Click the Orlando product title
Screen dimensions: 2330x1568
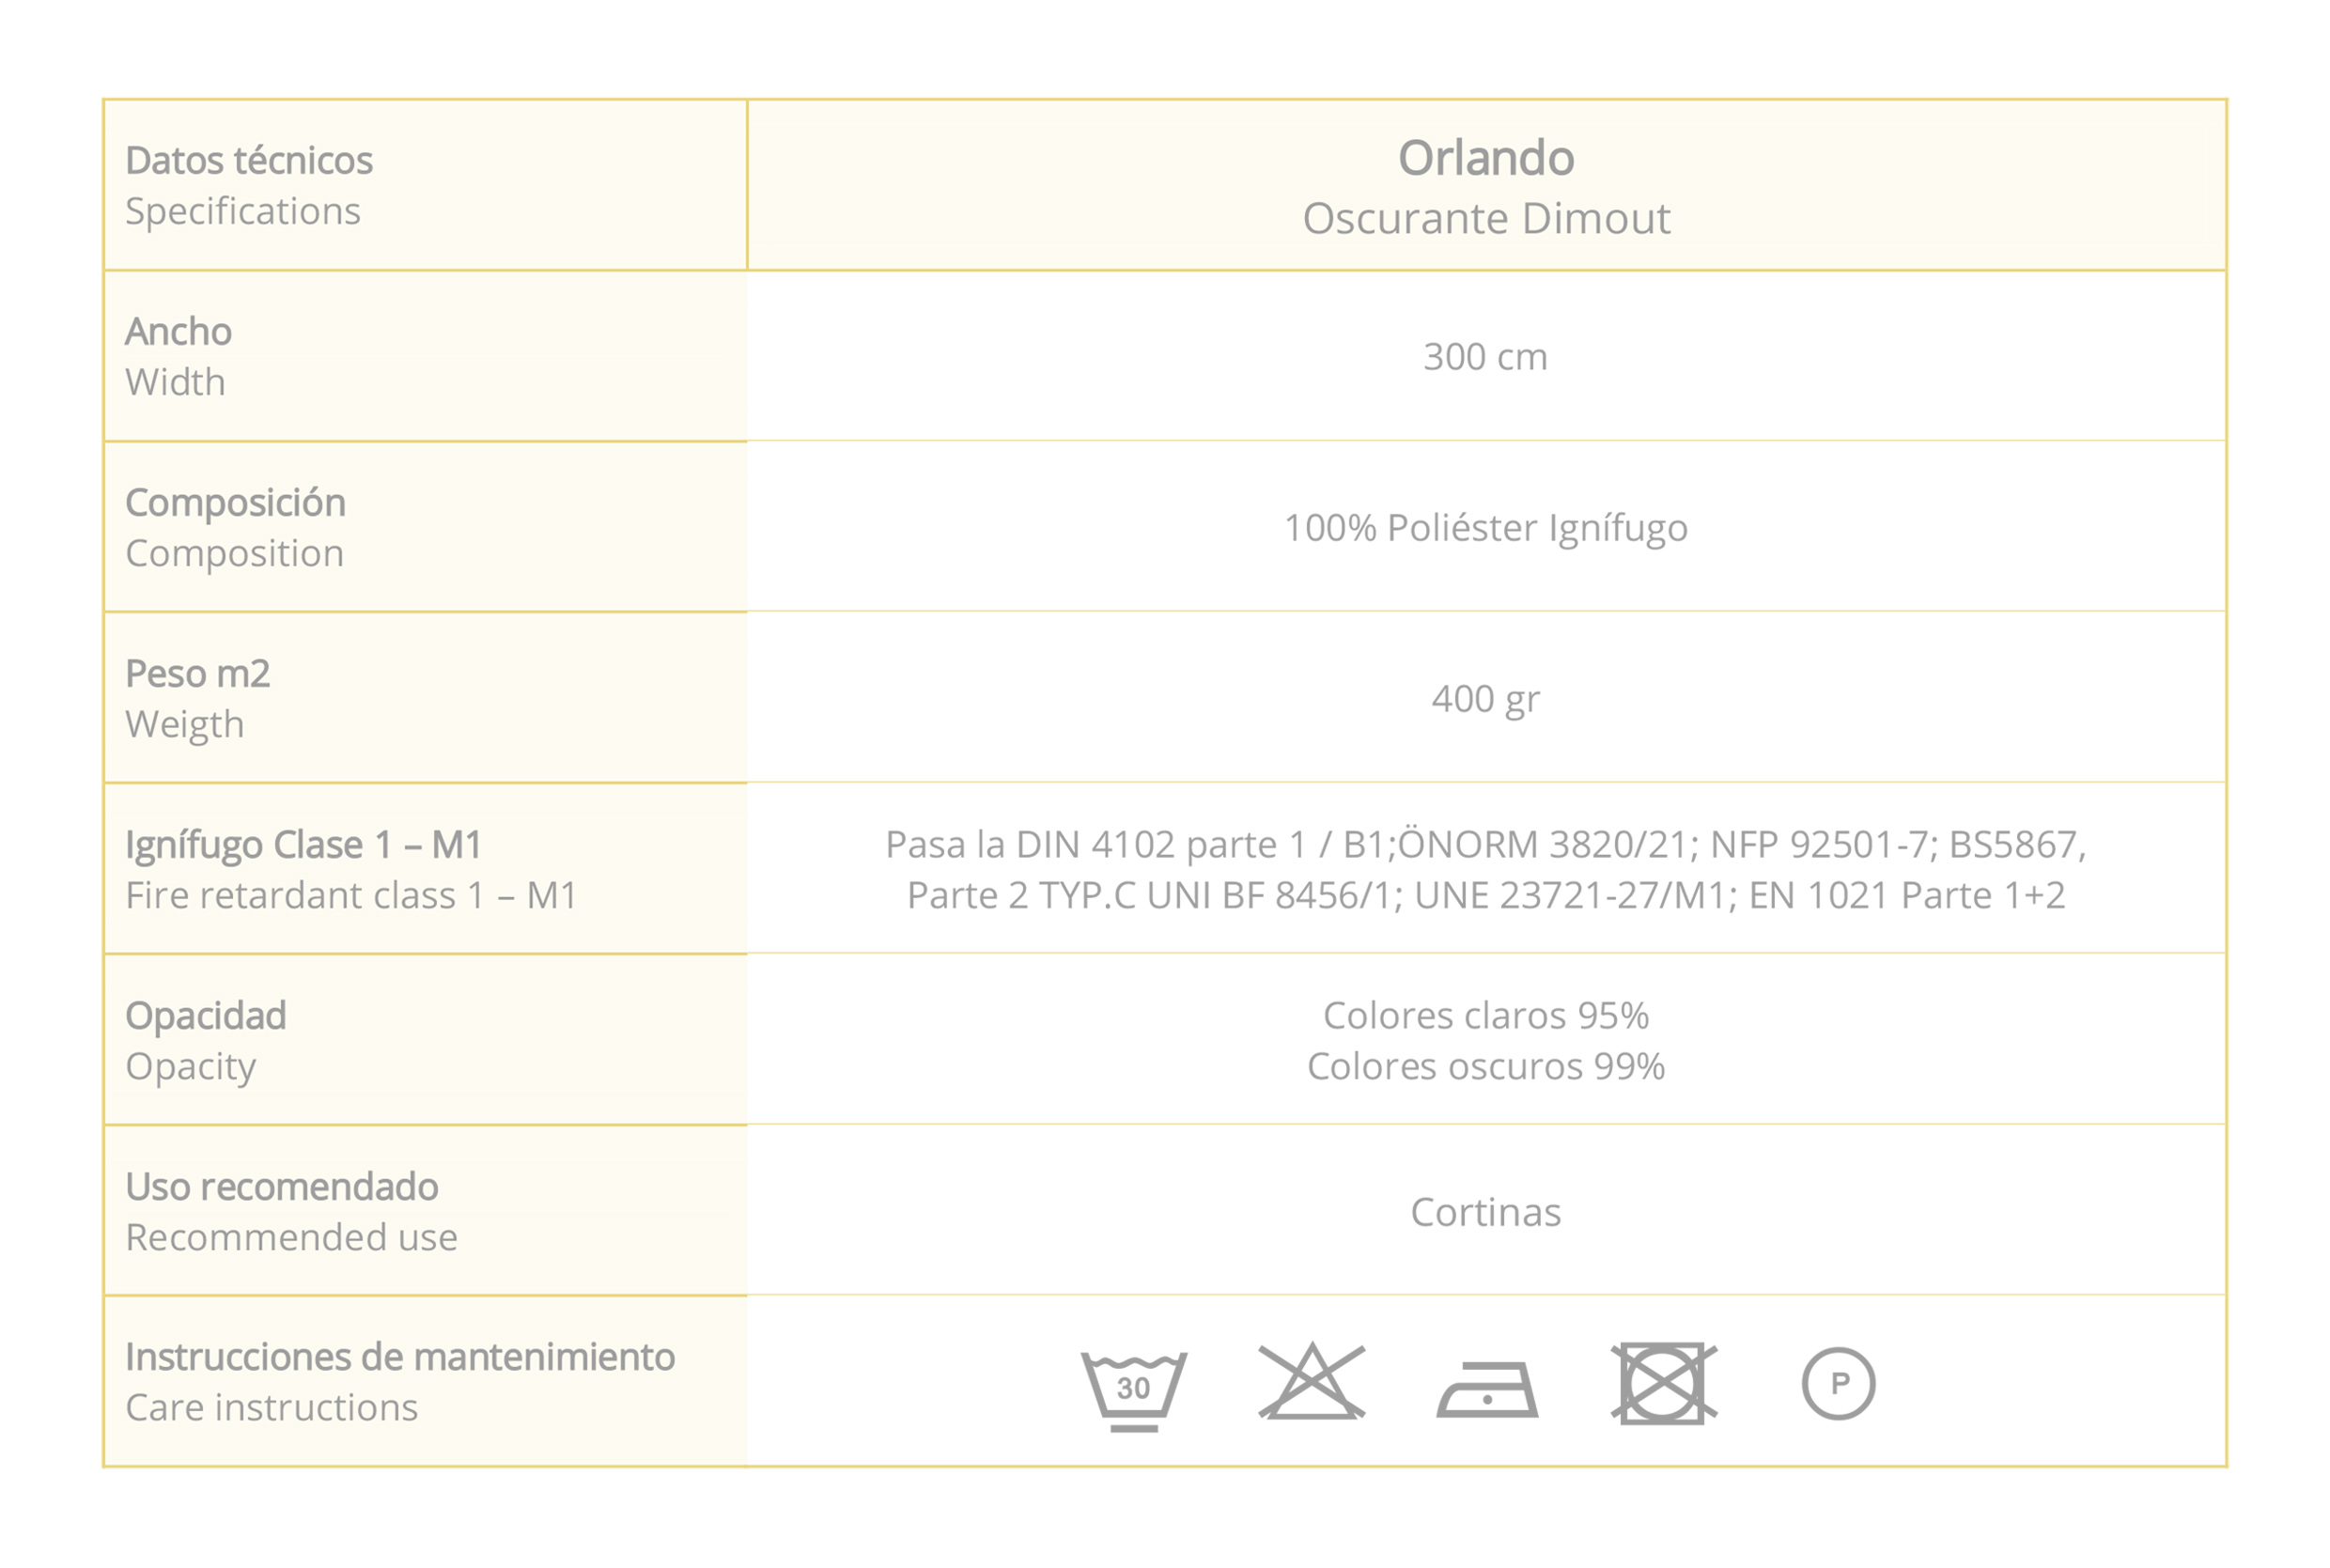click(x=1485, y=158)
